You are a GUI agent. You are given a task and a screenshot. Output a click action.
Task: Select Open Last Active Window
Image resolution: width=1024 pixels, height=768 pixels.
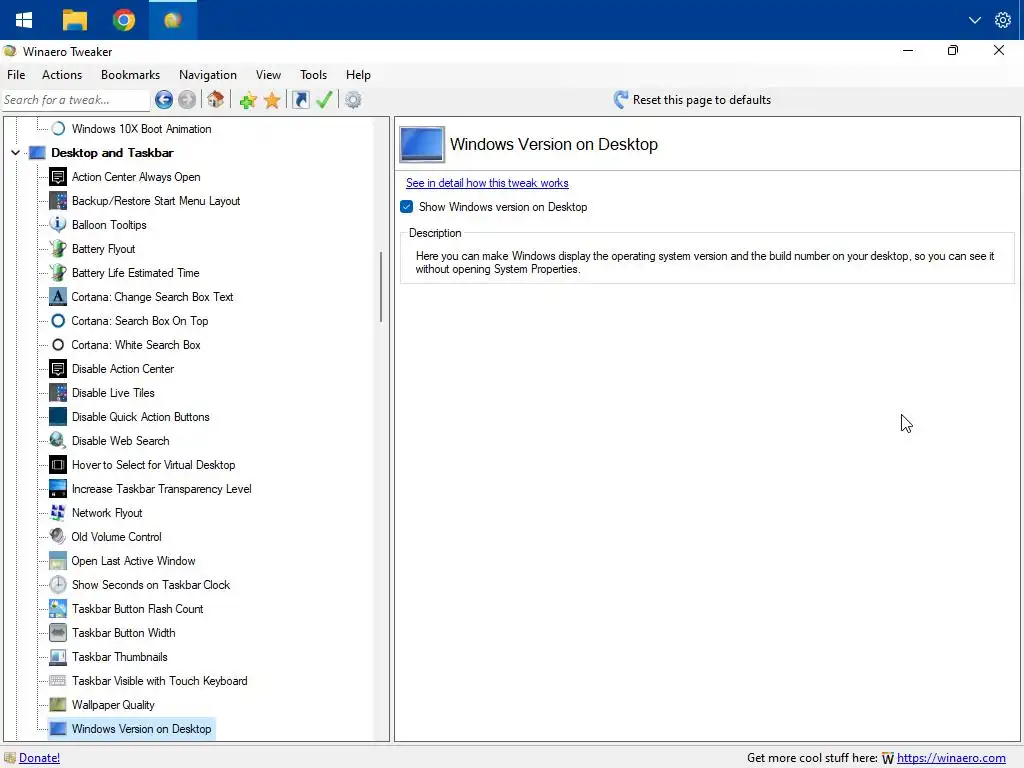pyautogui.click(x=133, y=561)
